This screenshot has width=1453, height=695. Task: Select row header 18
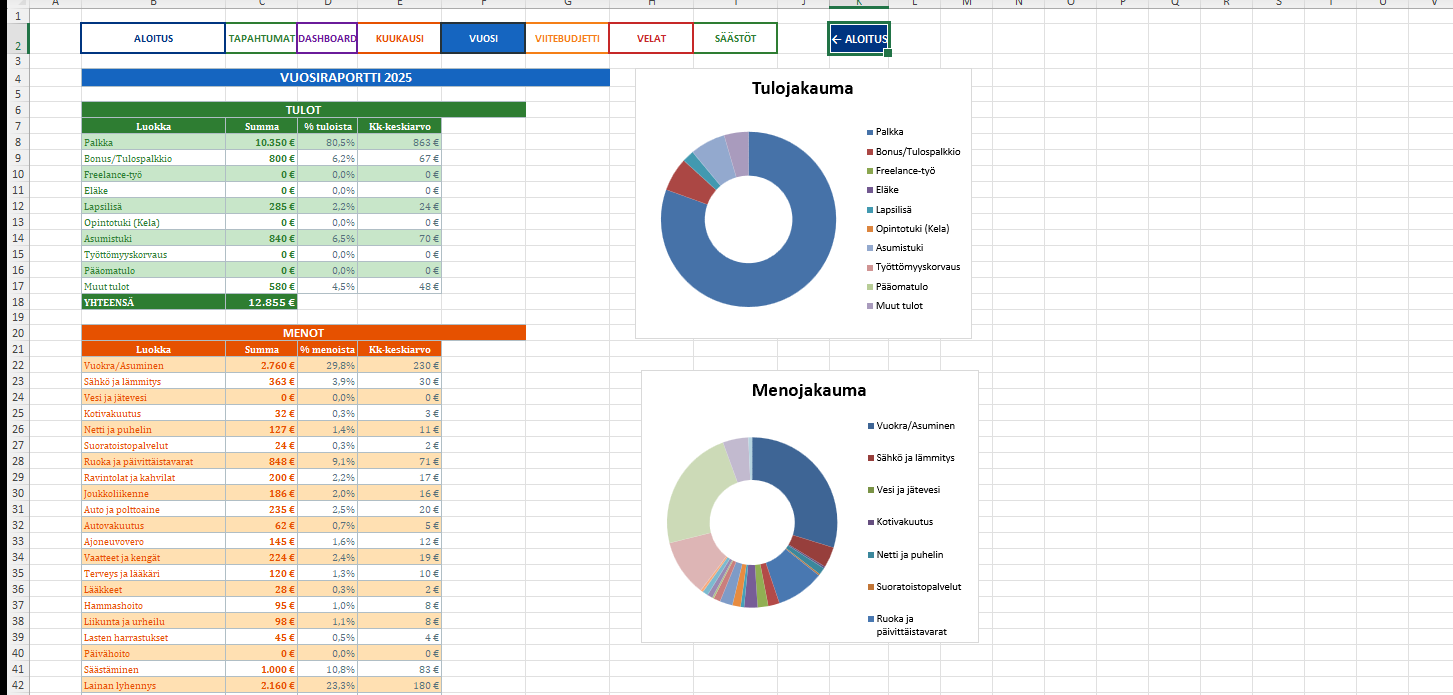coord(15,302)
